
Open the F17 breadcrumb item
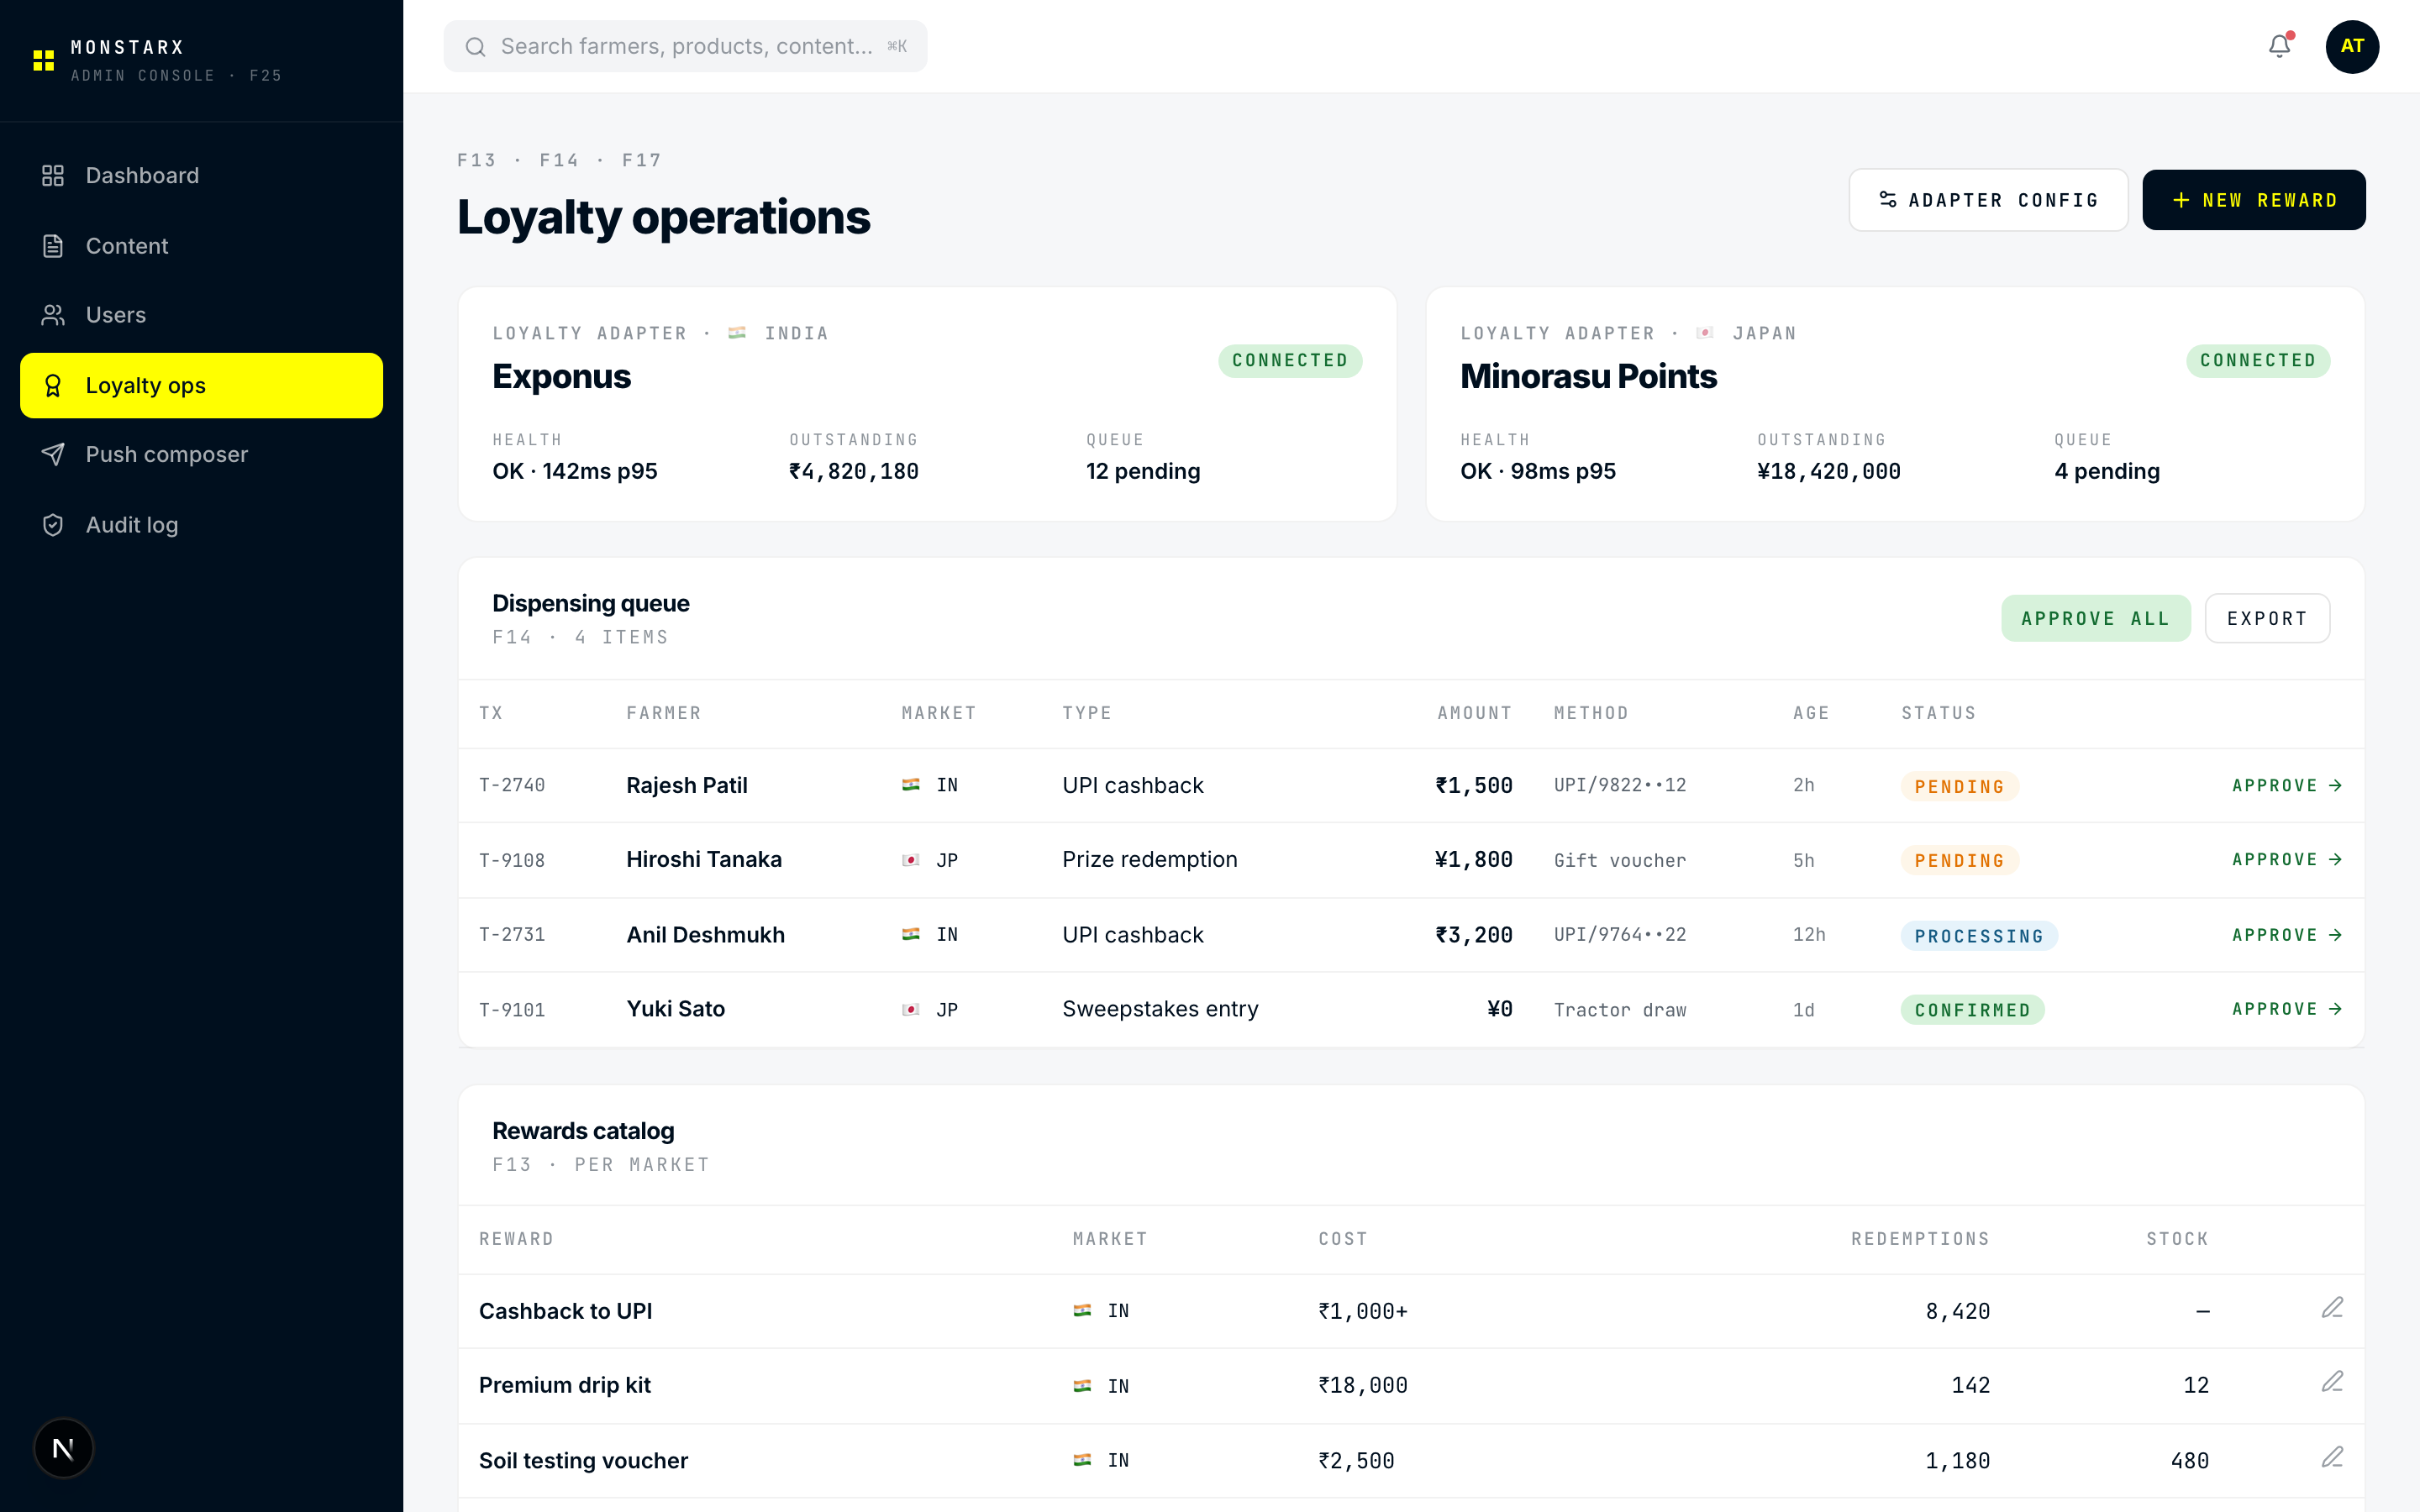(x=641, y=159)
